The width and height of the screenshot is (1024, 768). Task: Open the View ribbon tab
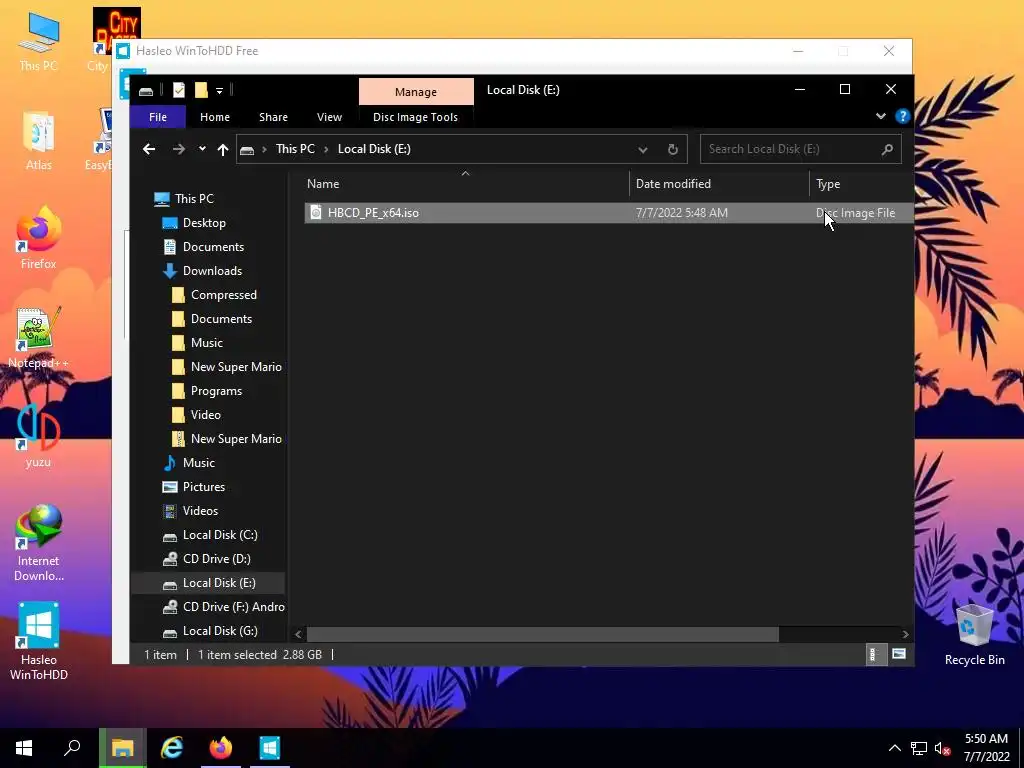(329, 117)
